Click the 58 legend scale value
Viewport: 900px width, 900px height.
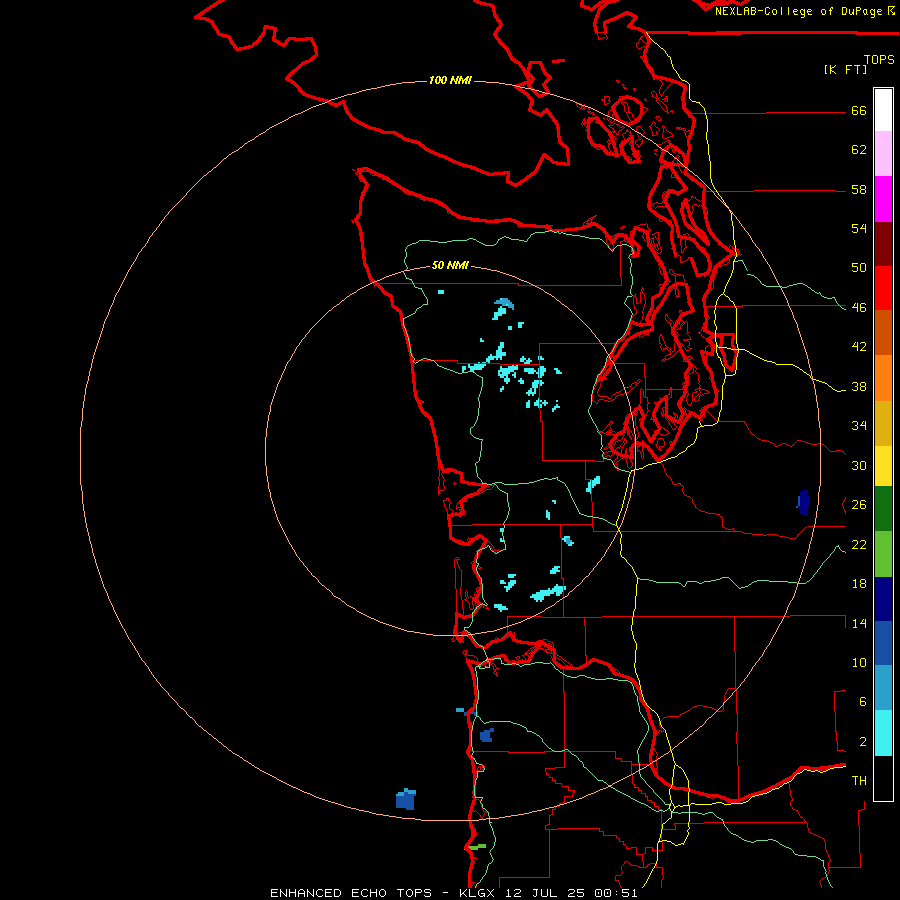859,189
